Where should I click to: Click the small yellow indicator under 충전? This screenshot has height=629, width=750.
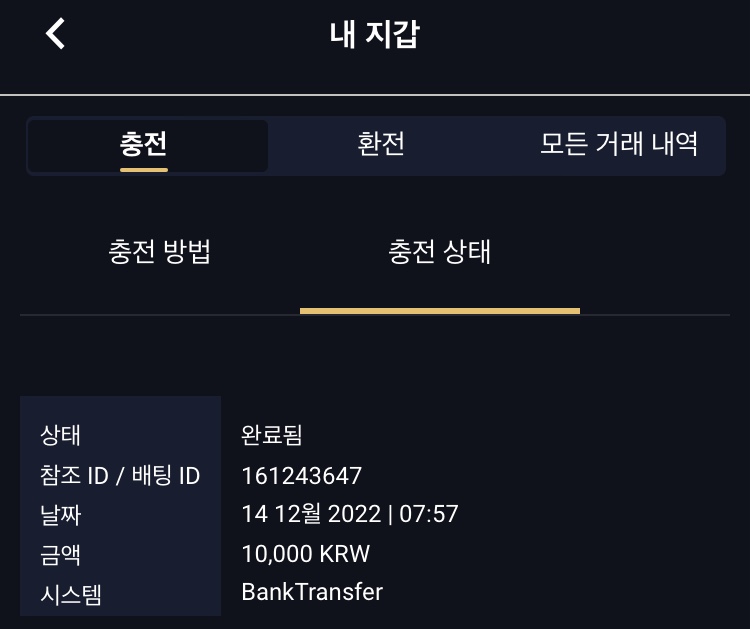pos(143,169)
